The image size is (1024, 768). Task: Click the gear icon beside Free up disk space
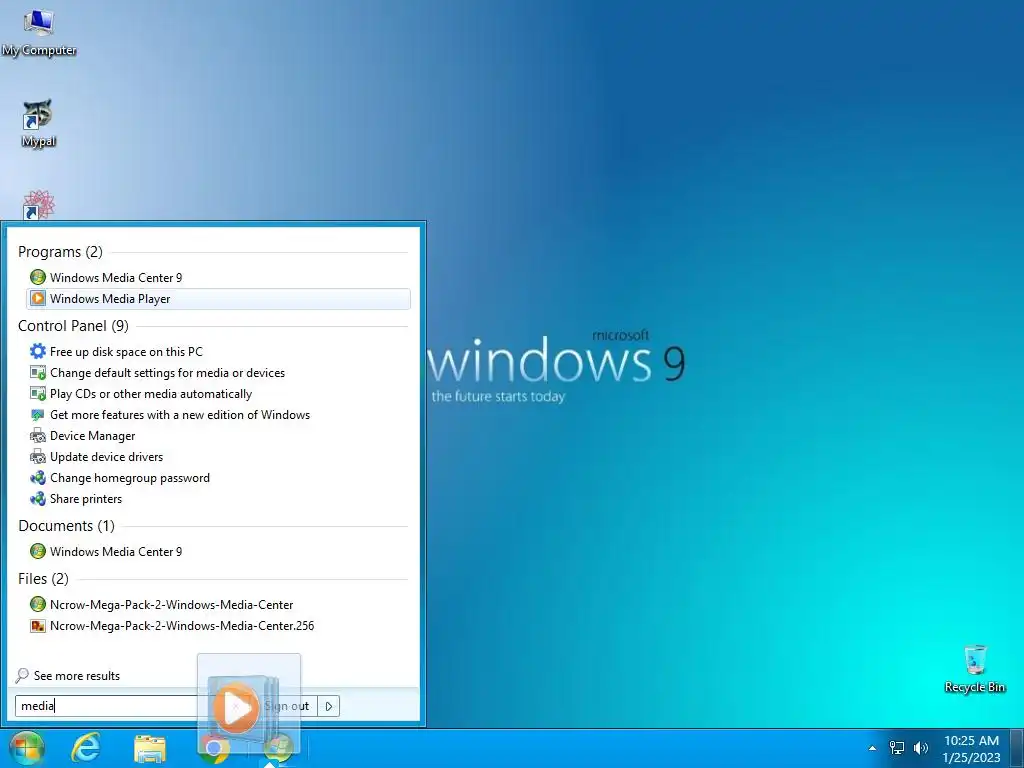[x=38, y=351]
